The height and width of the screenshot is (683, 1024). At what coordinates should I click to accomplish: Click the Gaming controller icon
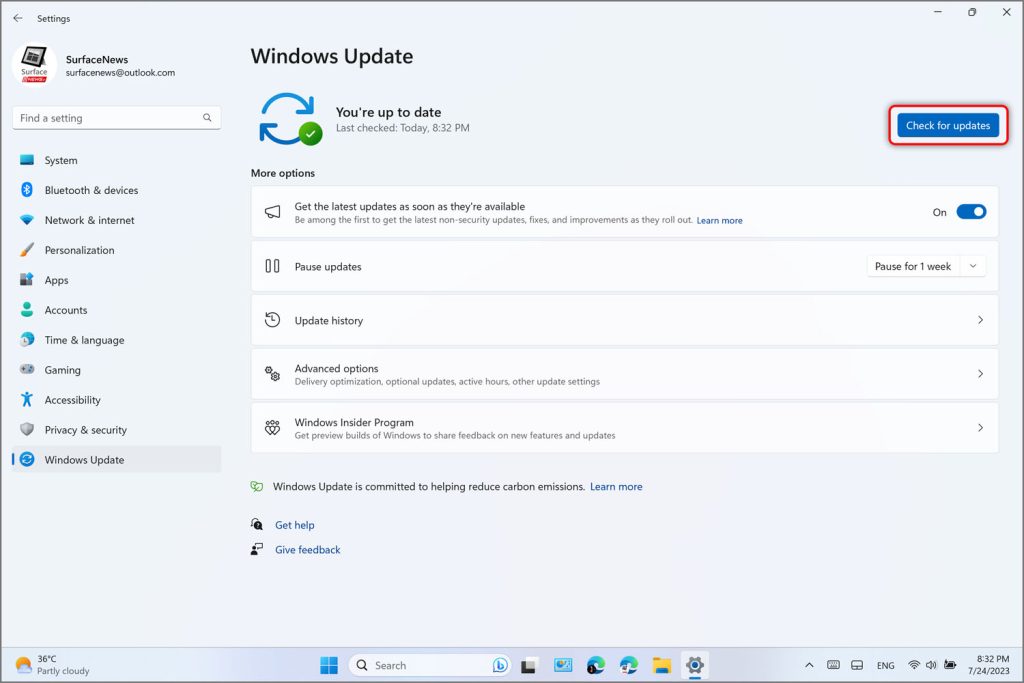tap(27, 370)
